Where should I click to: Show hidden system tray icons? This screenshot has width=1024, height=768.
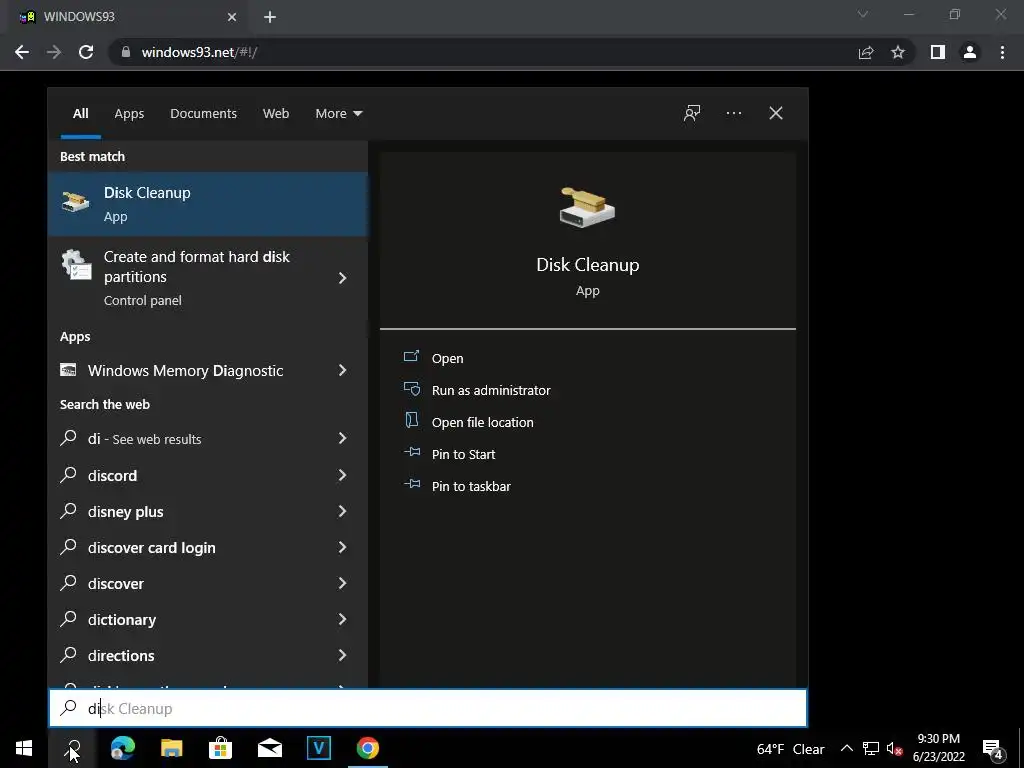846,748
